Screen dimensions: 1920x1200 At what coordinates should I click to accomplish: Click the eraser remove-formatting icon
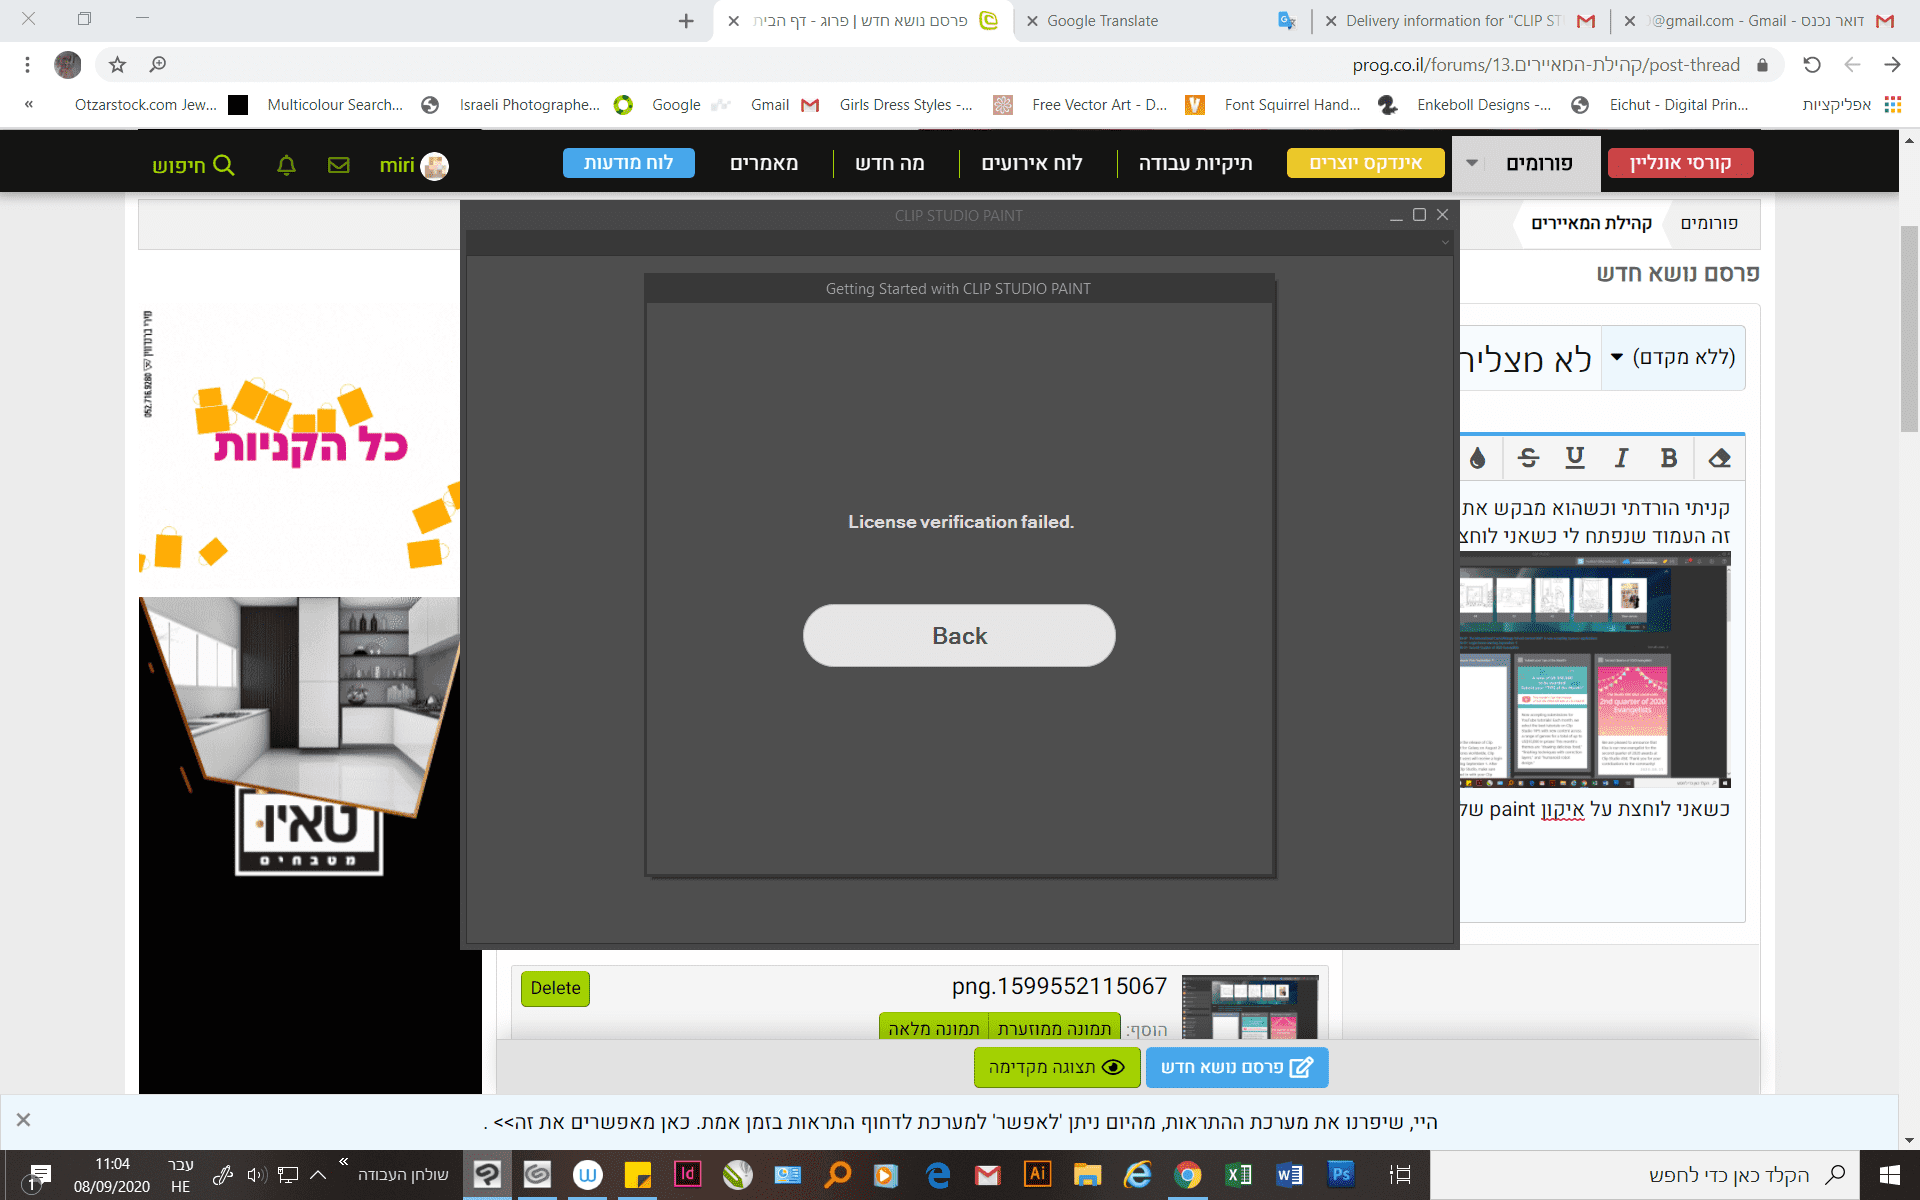coord(1719,458)
